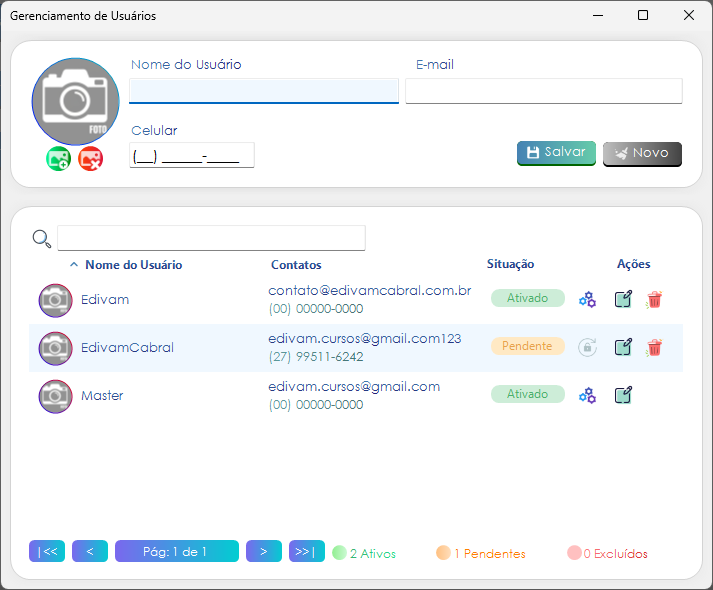Click the Master avatar thumbnail
Screen dimensions: 713x590
coord(55,396)
